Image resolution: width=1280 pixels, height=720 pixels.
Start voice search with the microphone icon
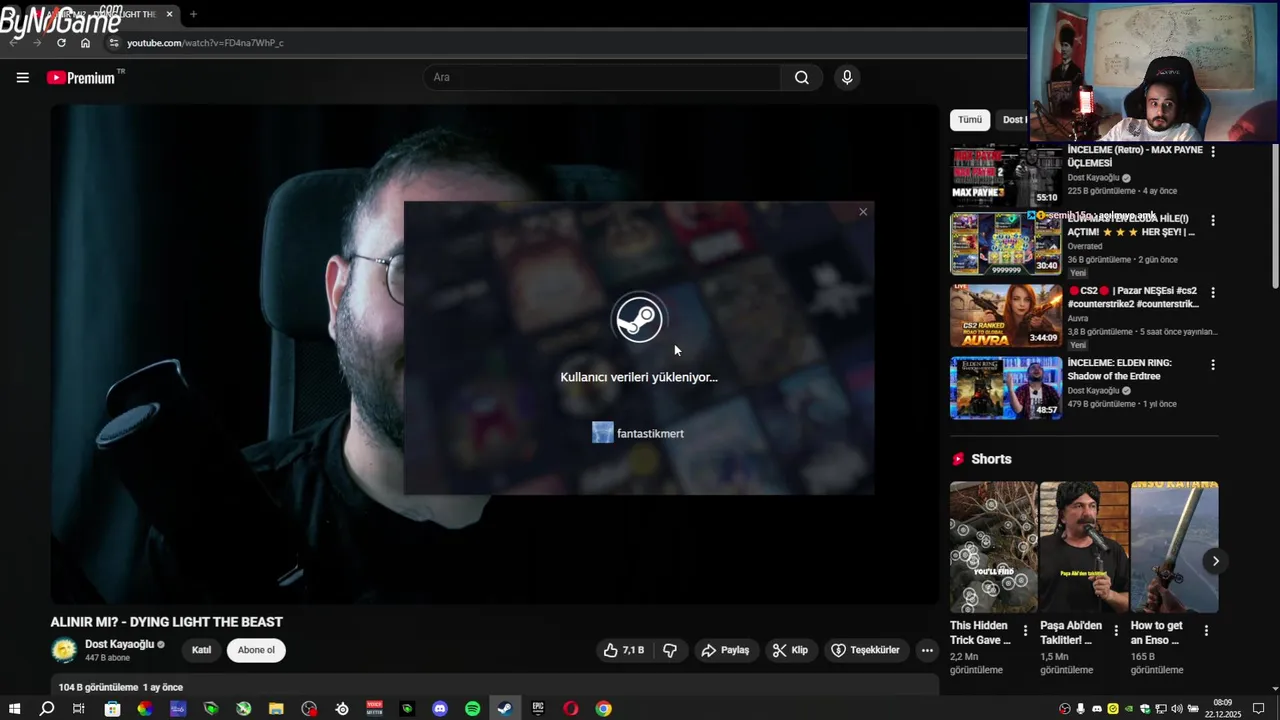[x=847, y=77]
